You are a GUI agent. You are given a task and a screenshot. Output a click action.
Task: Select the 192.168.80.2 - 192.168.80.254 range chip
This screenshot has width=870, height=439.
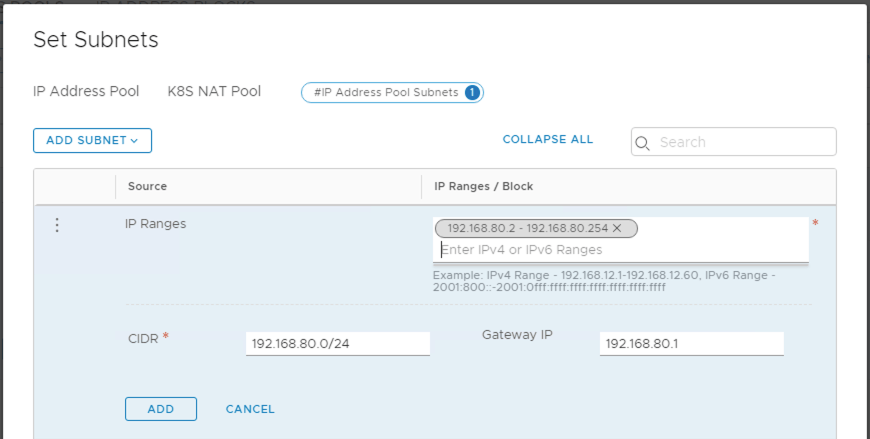[528, 229]
